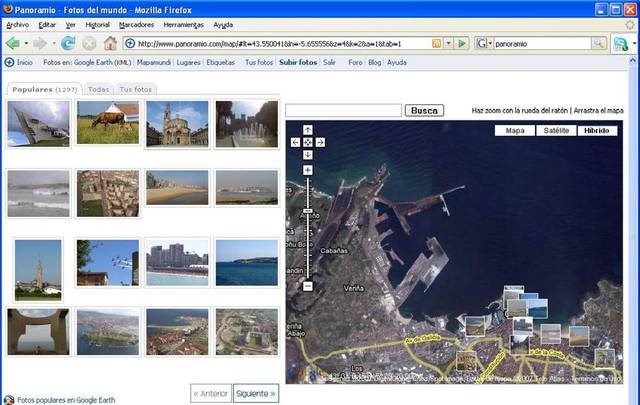This screenshot has width=640, height=405.
Task: Click the RSS feed icon in address bar
Action: tap(436, 43)
